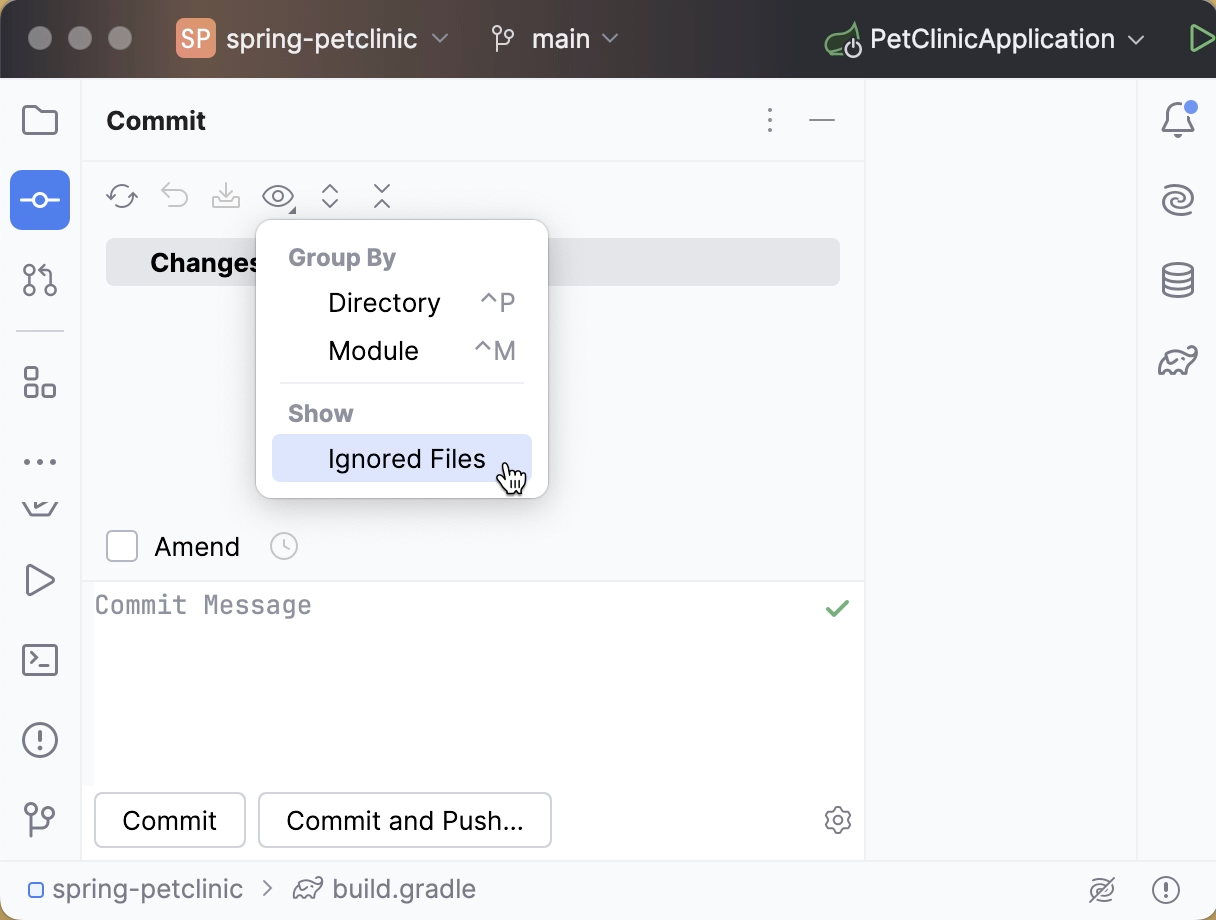Open Notifications via the bell icon
This screenshot has height=920, width=1216.
pos(1178,120)
